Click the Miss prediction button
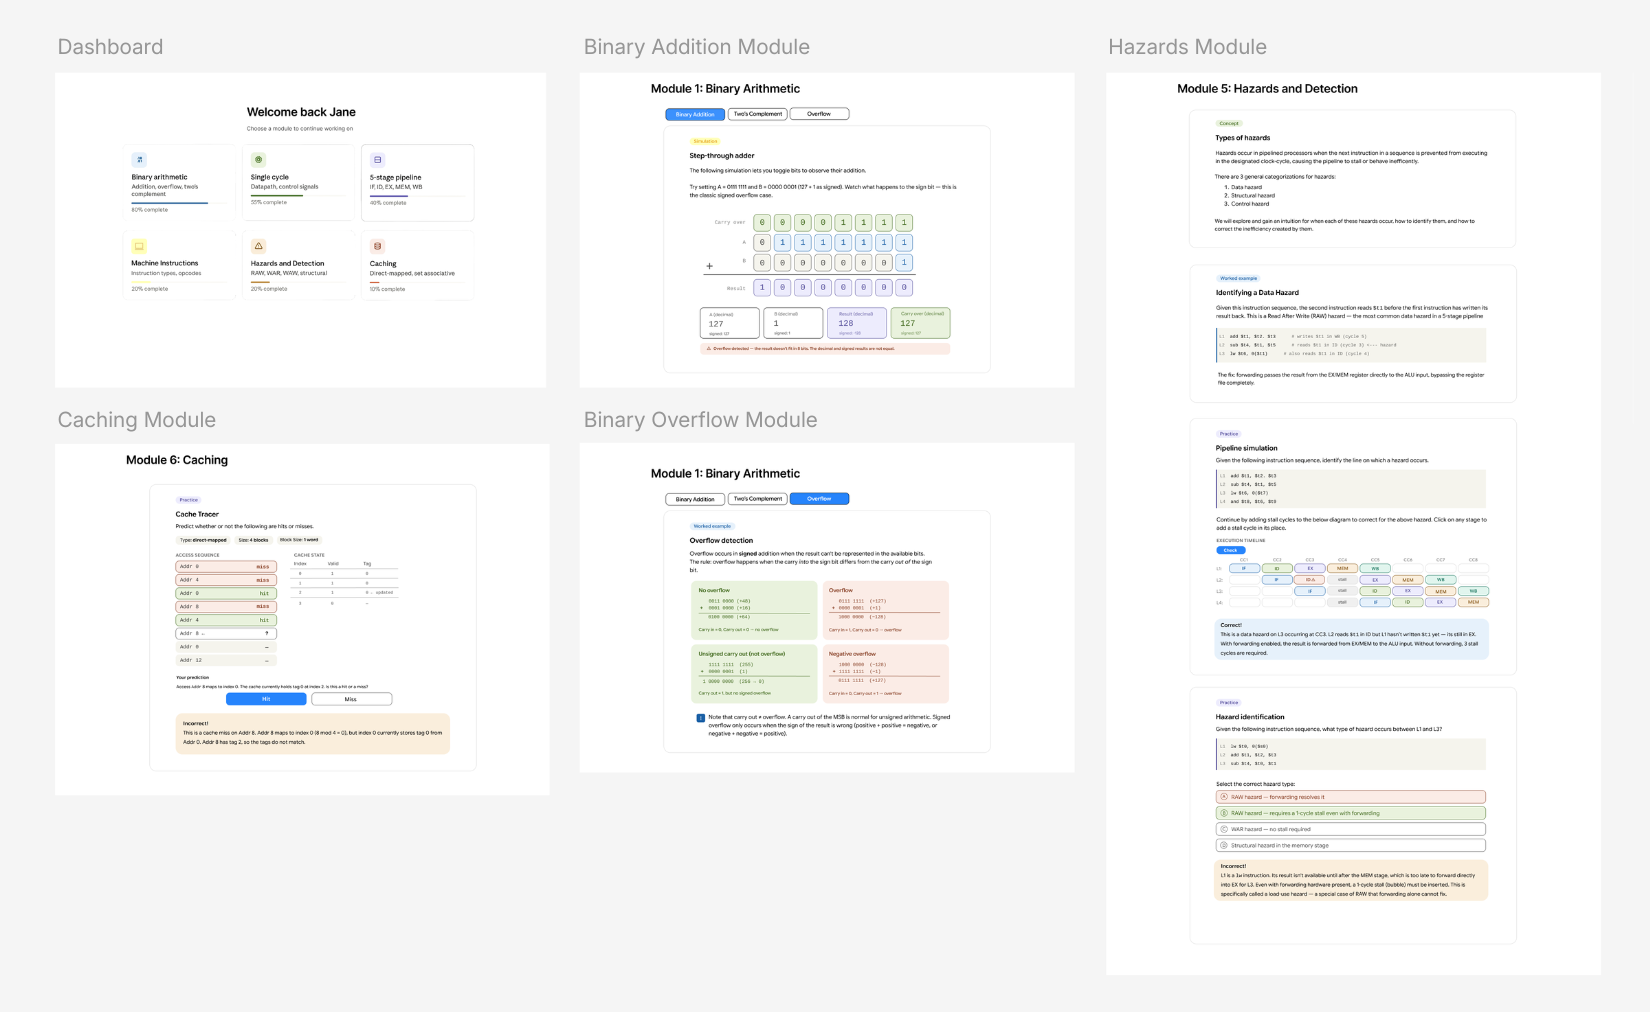Viewport: 1650px width, 1012px height. tap(351, 699)
